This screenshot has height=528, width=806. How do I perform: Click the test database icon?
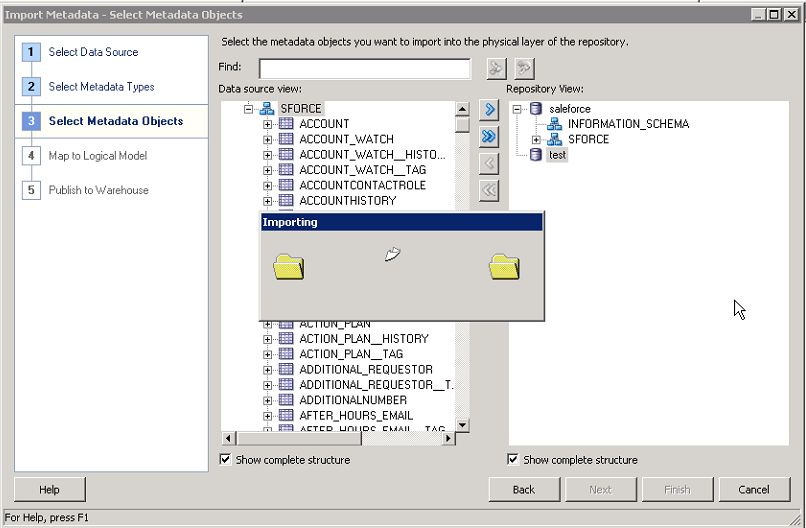tap(535, 155)
